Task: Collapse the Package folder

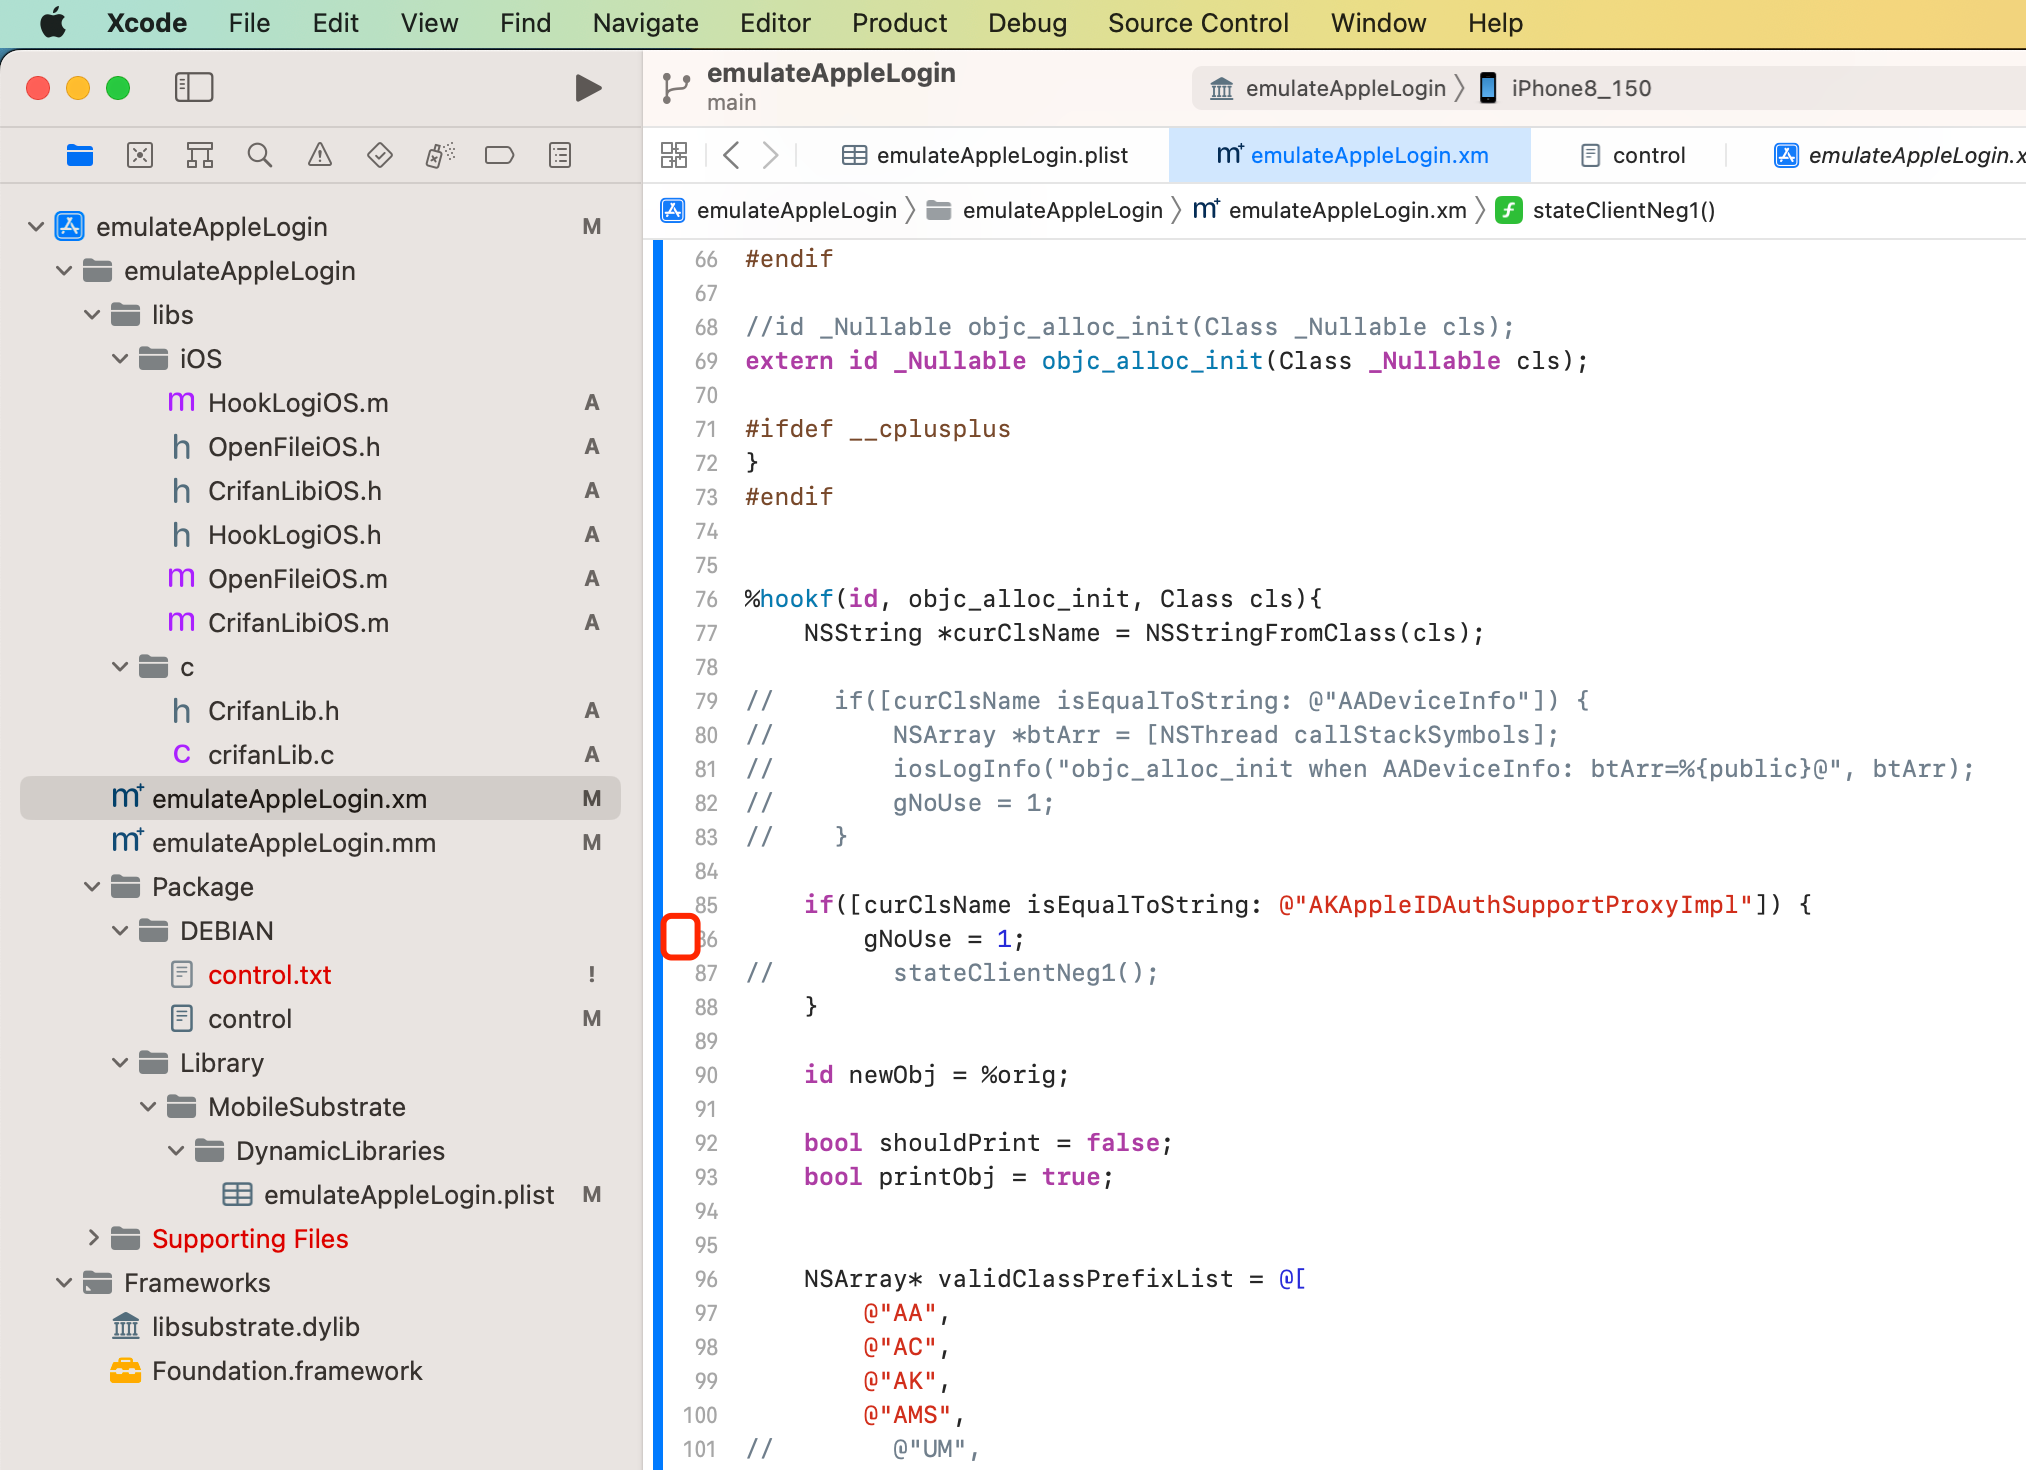Action: 92,887
